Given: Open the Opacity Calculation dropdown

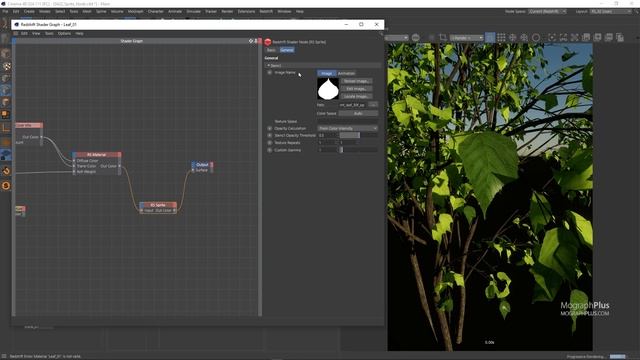Looking at the screenshot, I should [348, 128].
